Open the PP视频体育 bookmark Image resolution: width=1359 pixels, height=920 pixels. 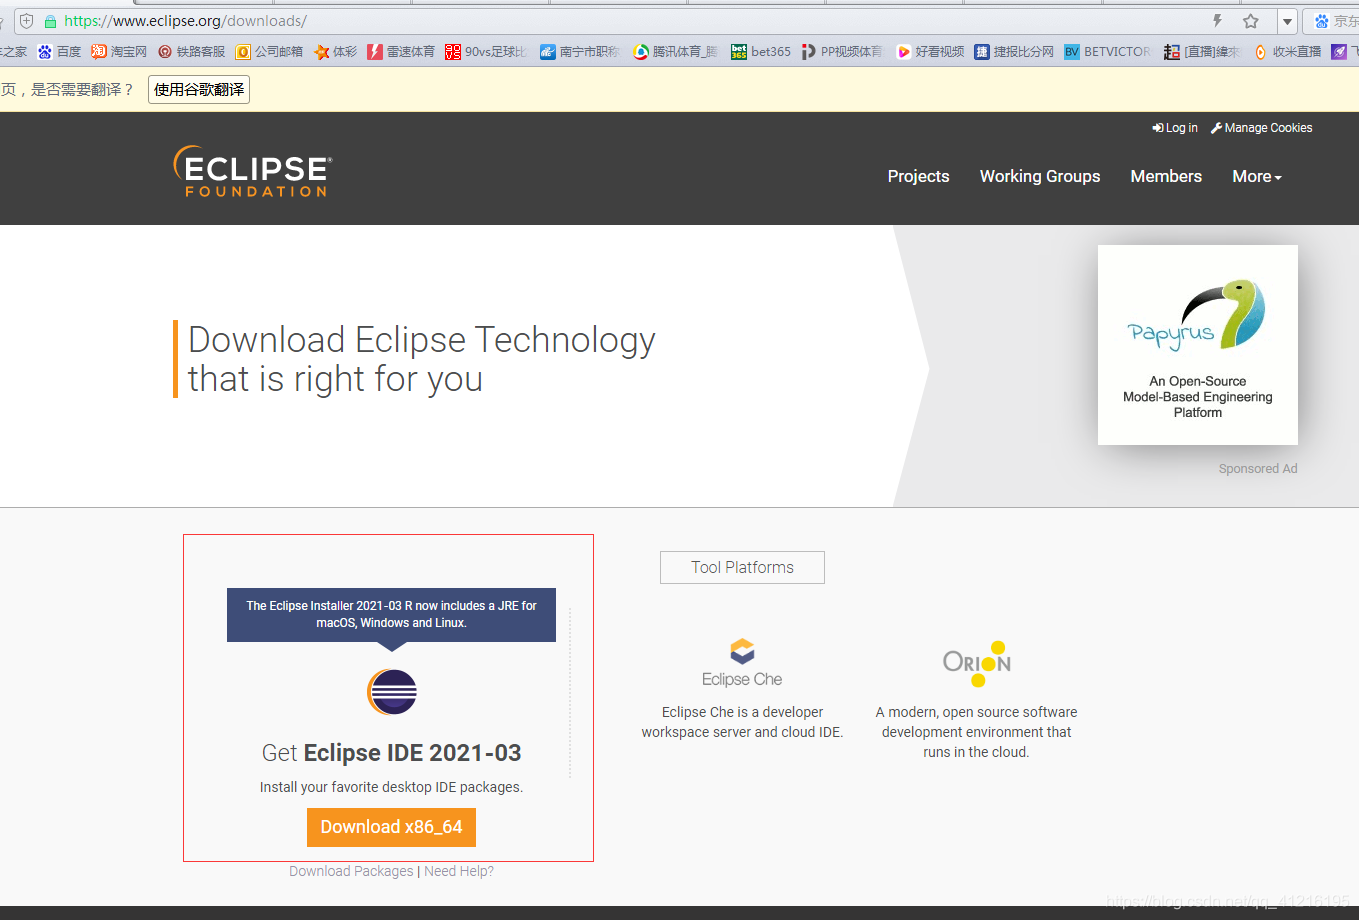[x=843, y=52]
